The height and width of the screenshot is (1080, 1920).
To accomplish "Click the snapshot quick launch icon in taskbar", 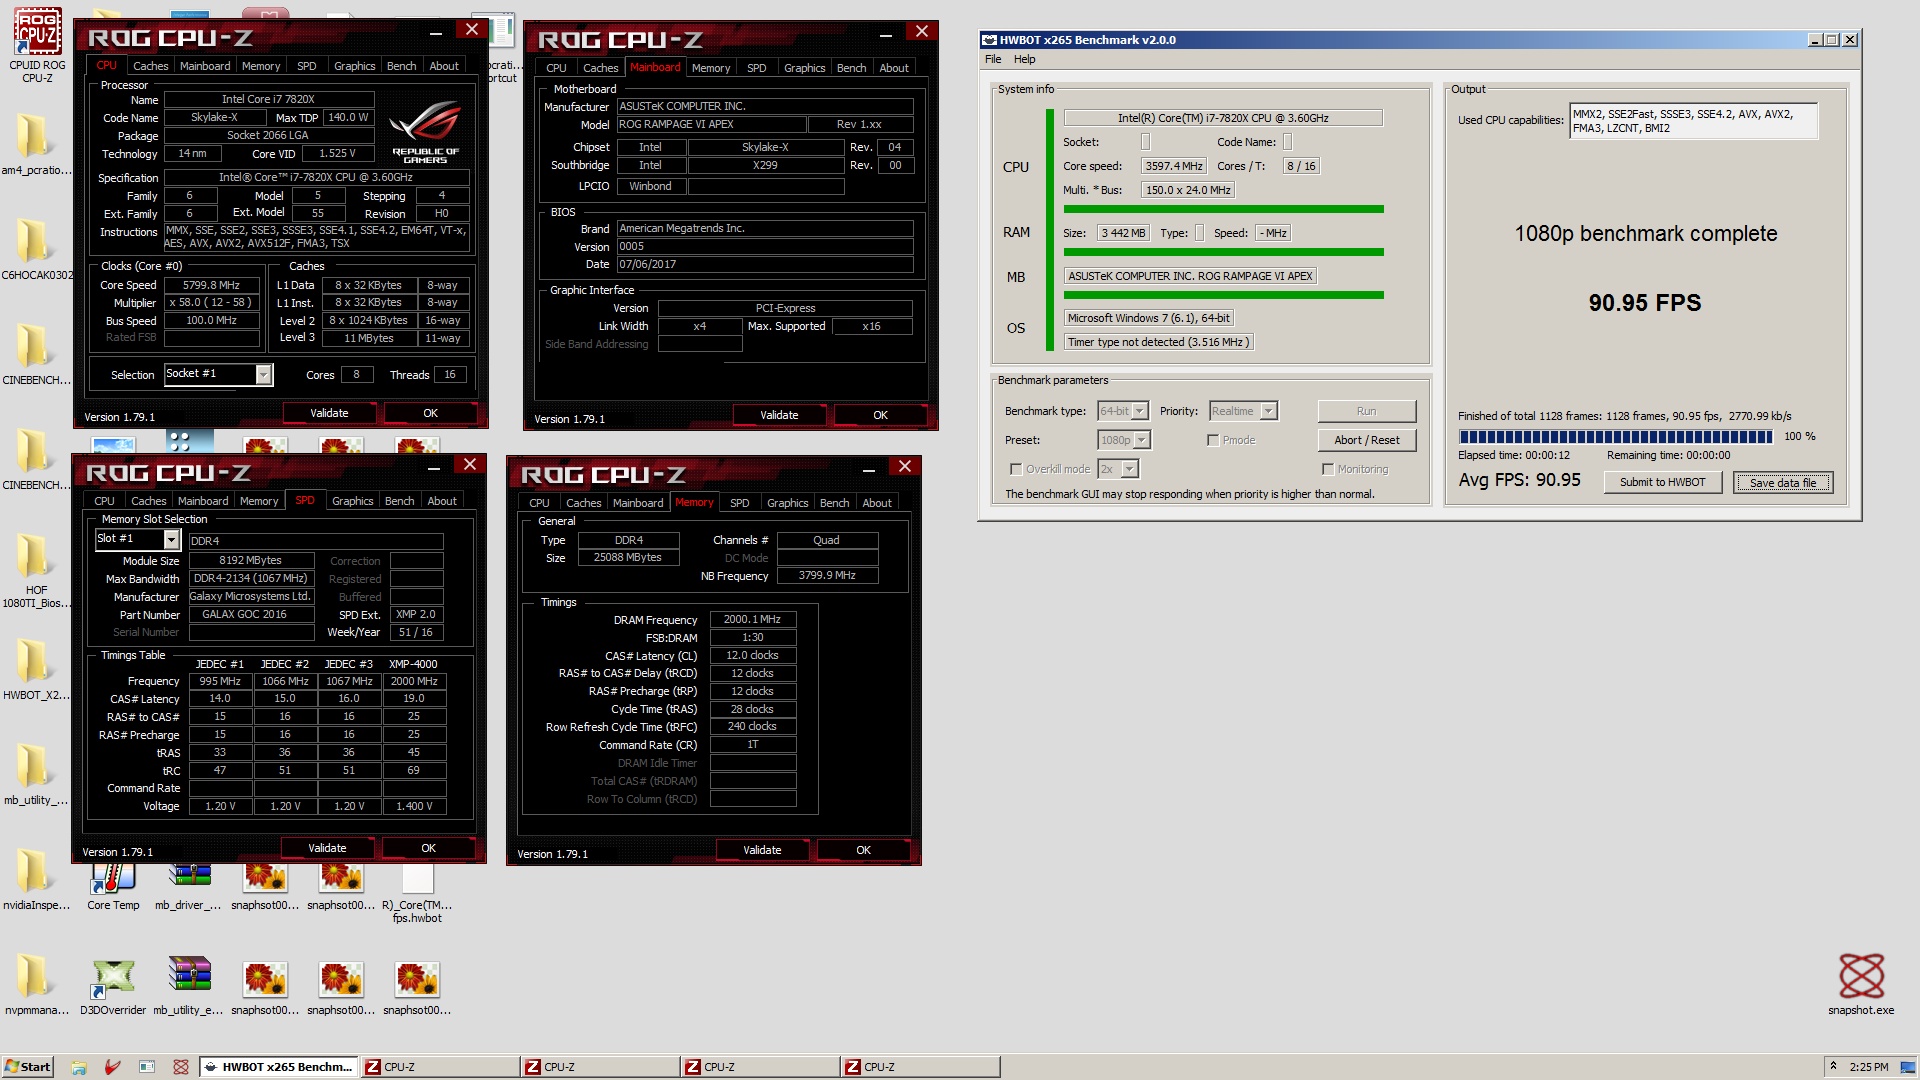I will (181, 1067).
